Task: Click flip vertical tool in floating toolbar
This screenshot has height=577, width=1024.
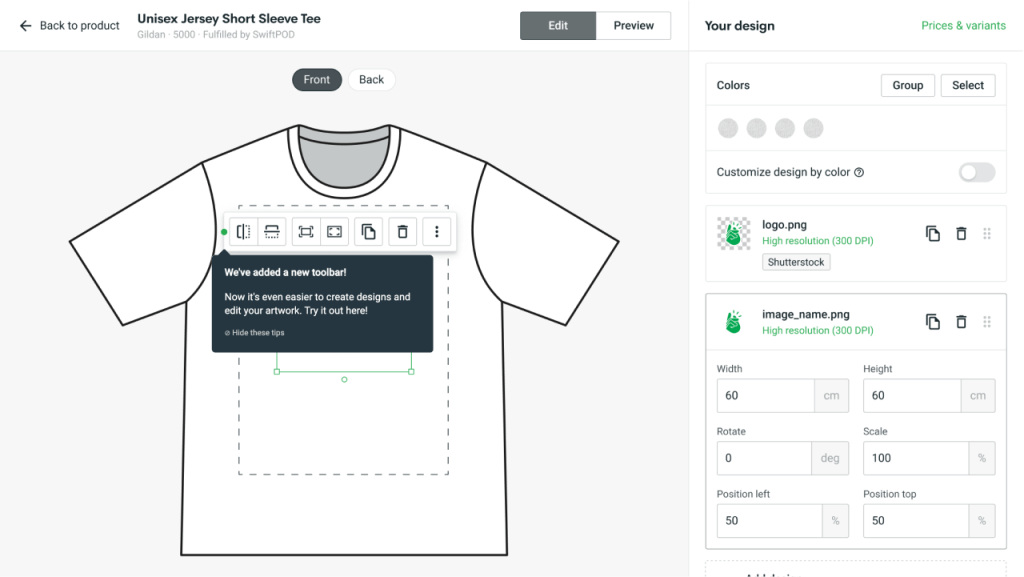Action: [272, 232]
